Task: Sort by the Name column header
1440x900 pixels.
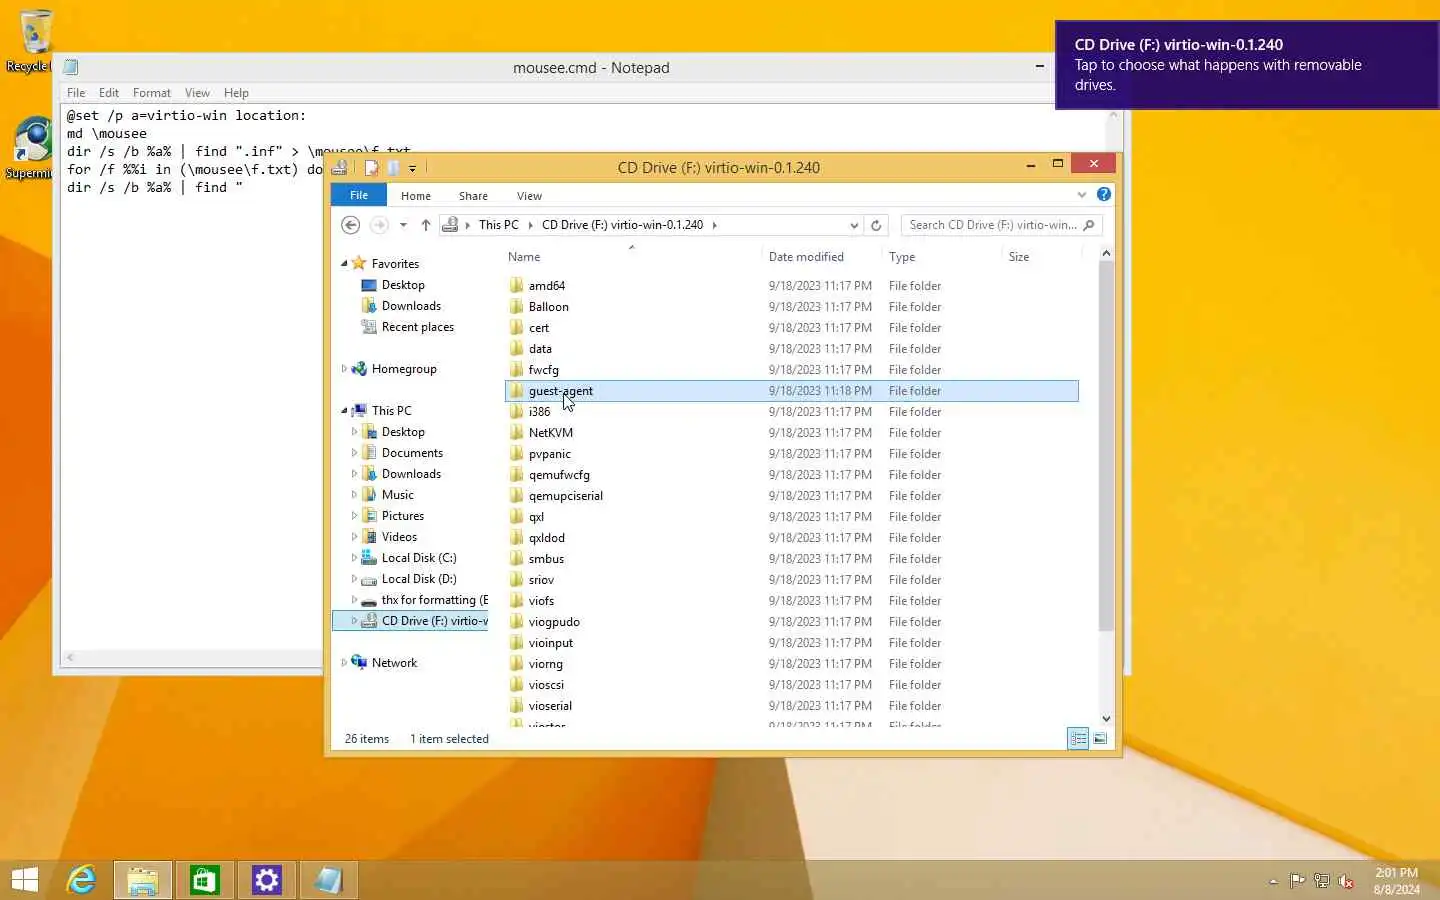Action: pyautogui.click(x=632, y=257)
